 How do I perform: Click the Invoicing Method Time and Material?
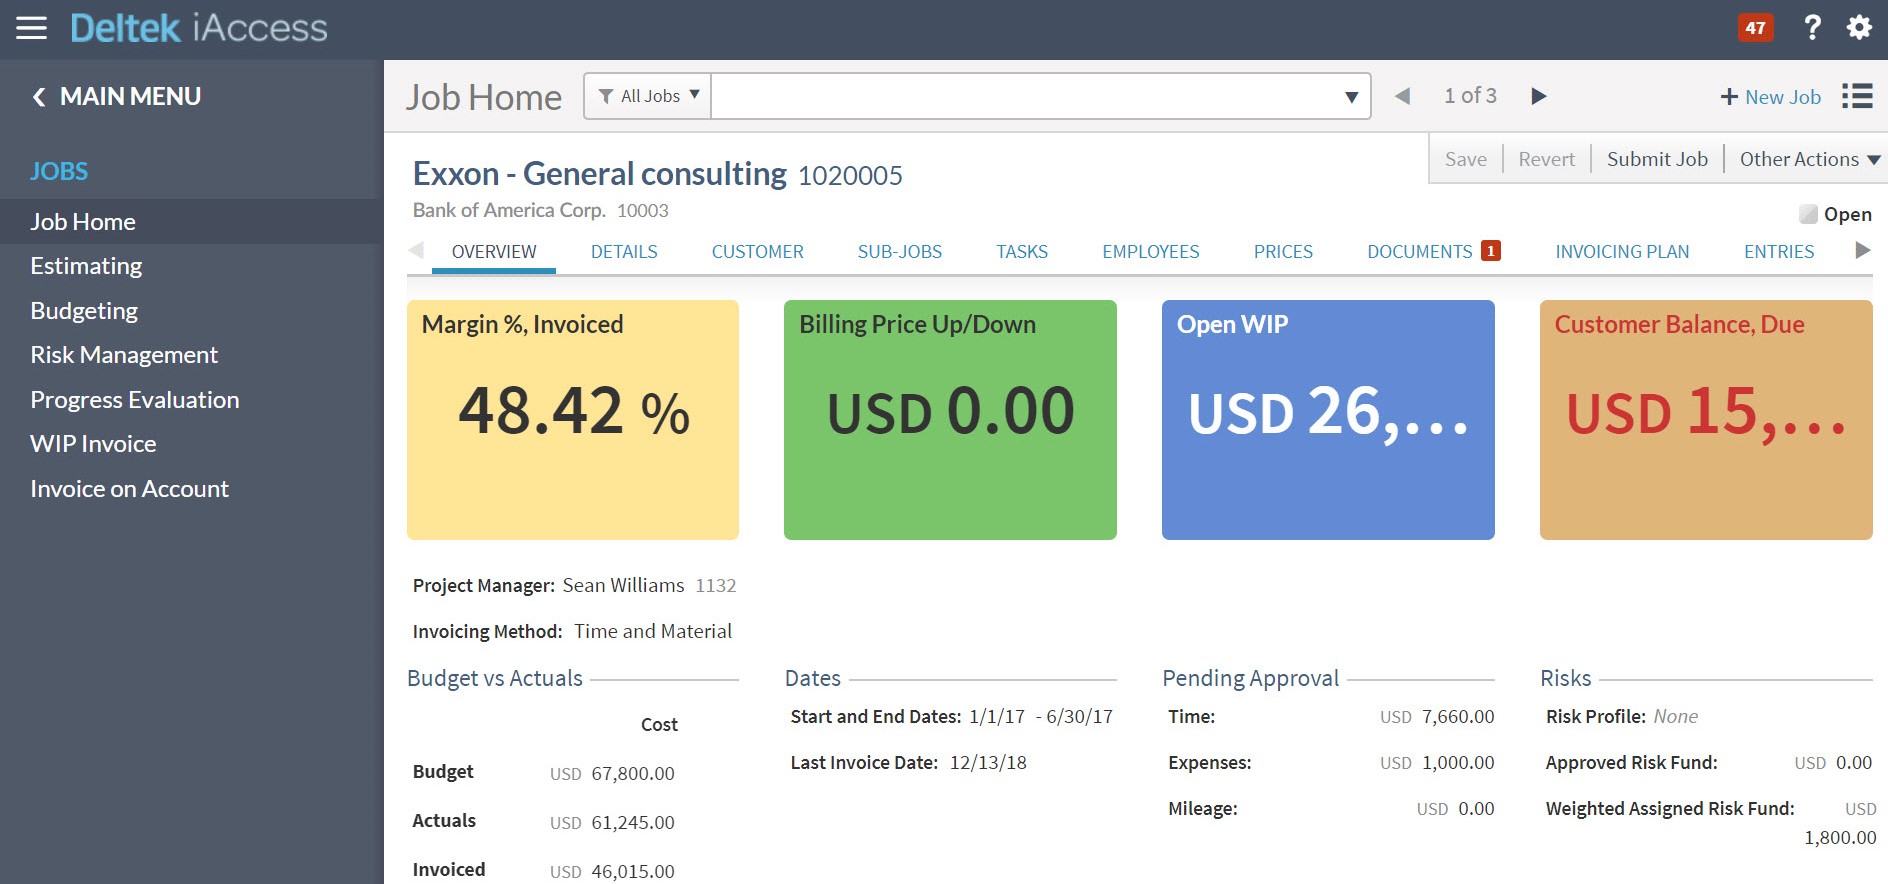pos(653,631)
